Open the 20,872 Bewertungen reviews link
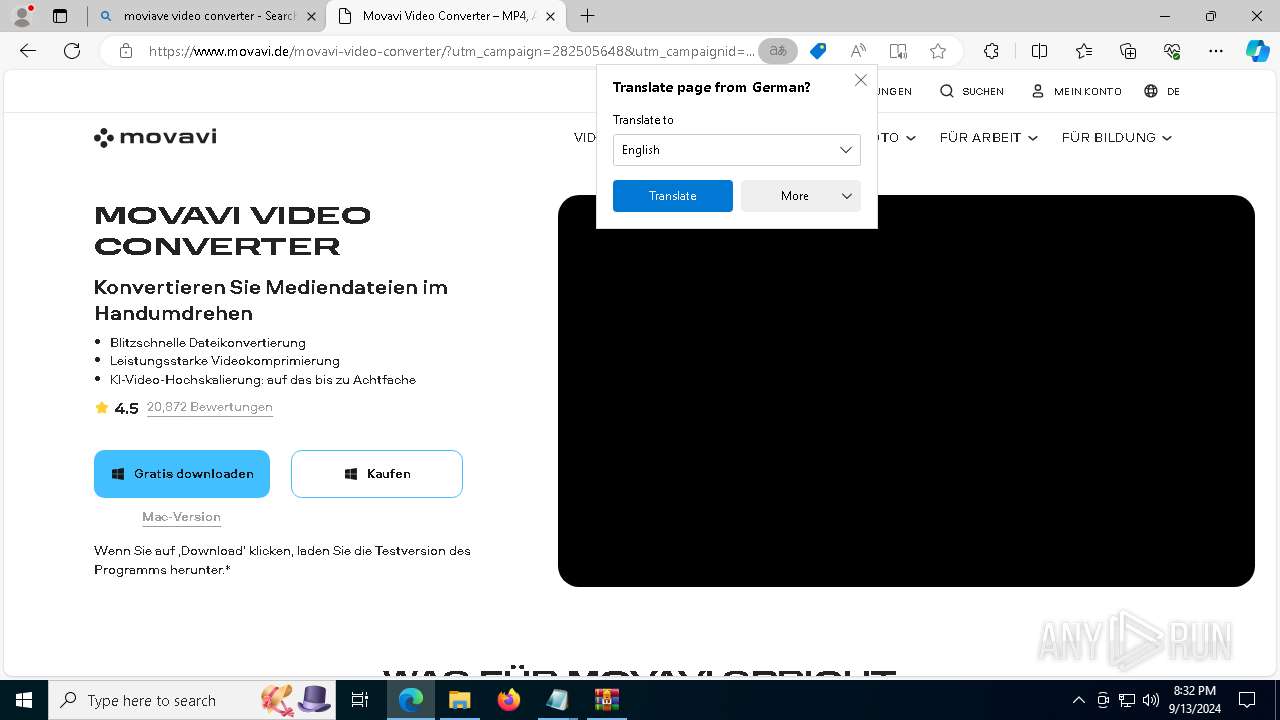Image resolution: width=1280 pixels, height=720 pixels. 210,407
